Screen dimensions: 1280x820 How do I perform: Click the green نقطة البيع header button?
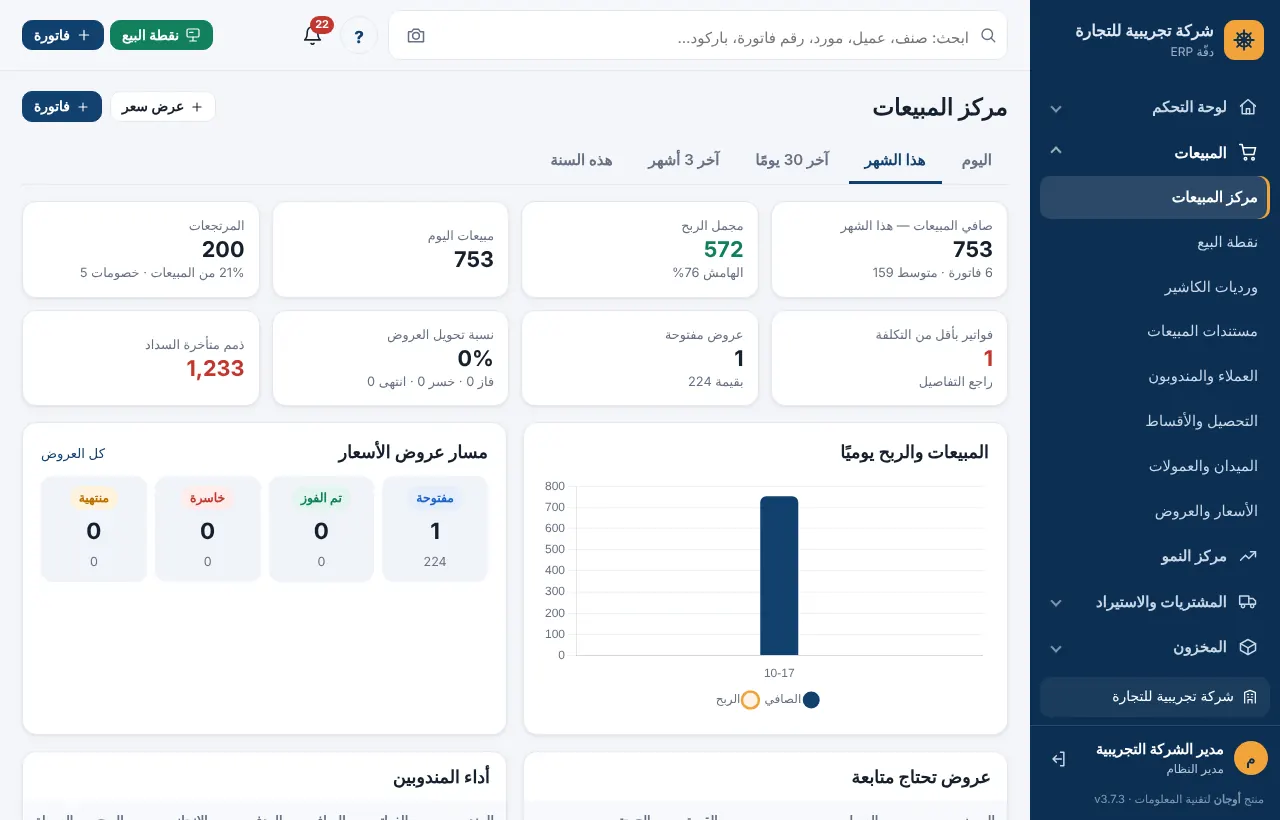tap(161, 35)
